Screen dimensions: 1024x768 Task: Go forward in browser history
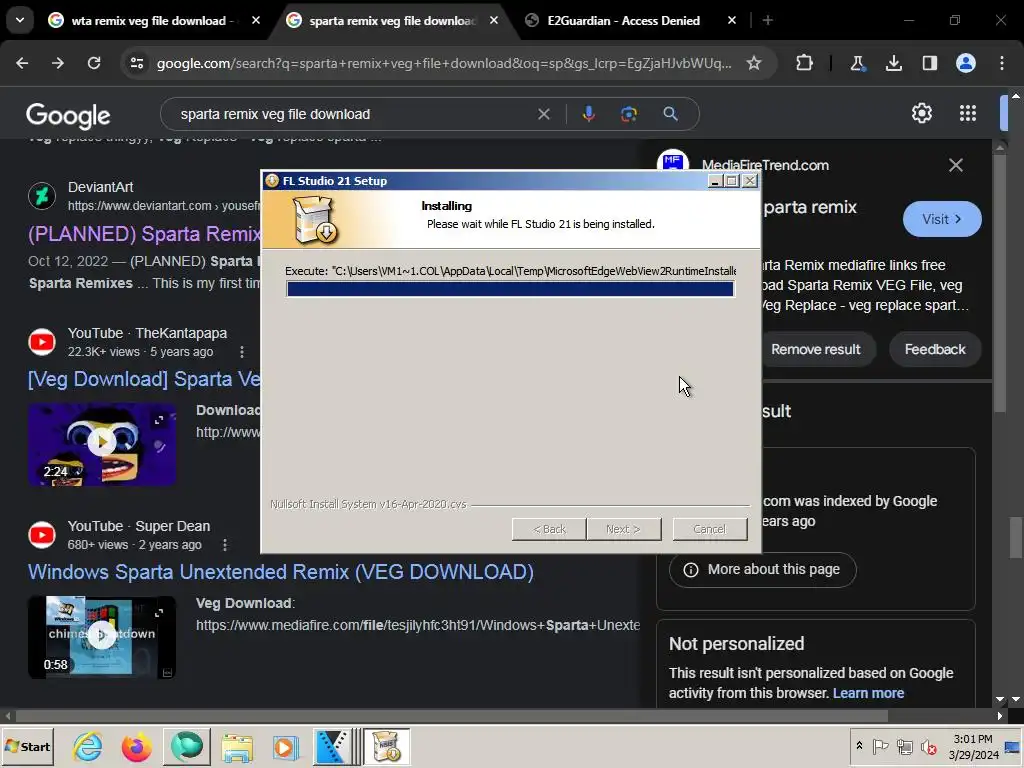[x=58, y=63]
